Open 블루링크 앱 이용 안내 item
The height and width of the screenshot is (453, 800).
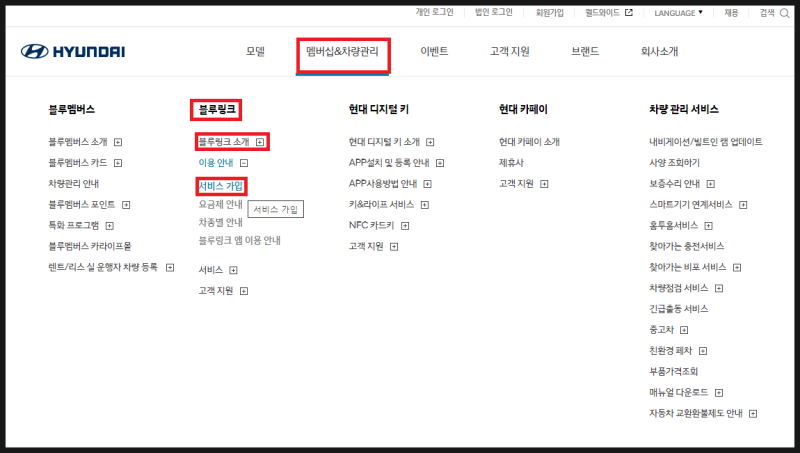point(239,240)
